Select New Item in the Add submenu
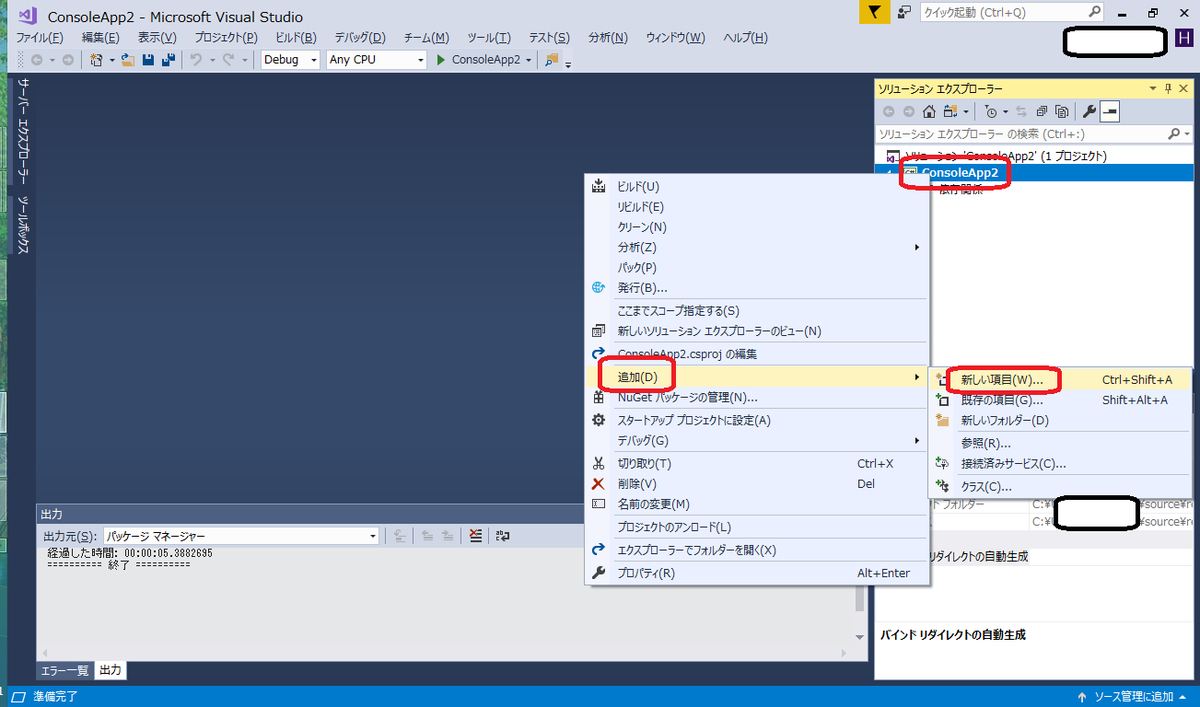The image size is (1200, 707). [1060, 380]
